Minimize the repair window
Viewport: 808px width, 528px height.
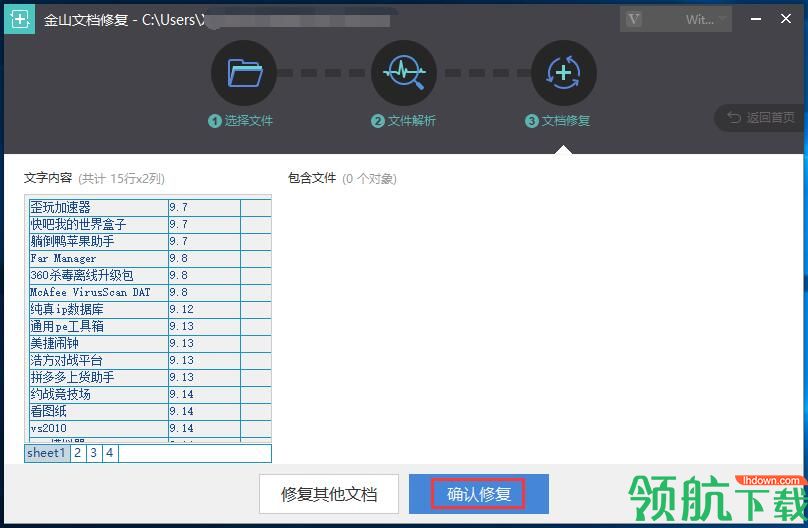[x=756, y=19]
